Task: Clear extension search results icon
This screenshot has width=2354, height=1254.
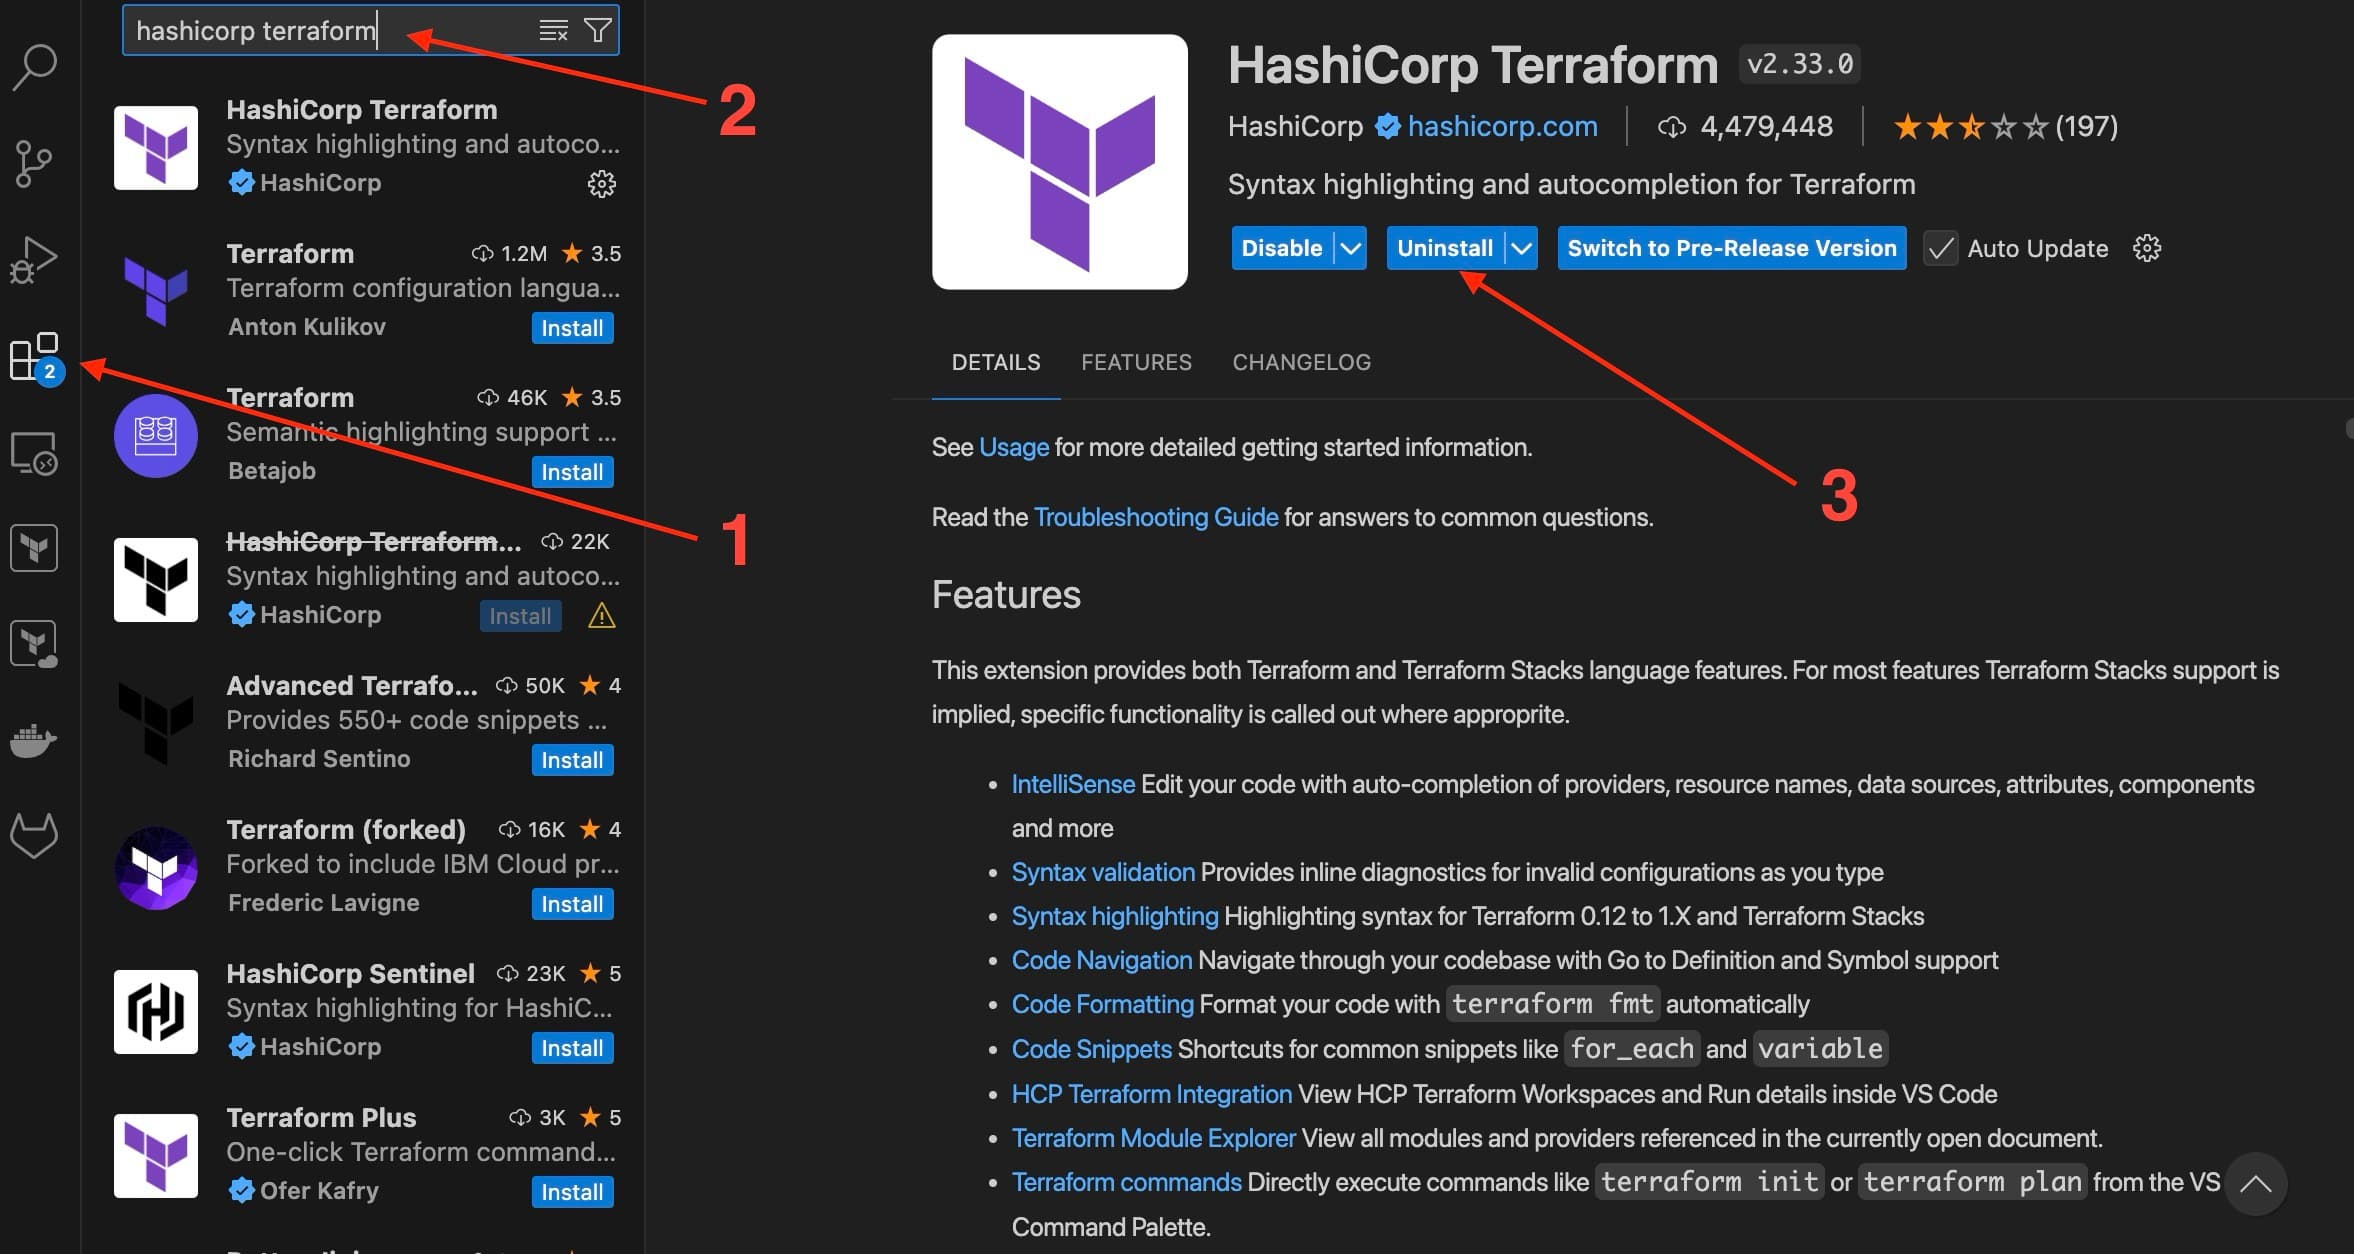Action: click(553, 30)
